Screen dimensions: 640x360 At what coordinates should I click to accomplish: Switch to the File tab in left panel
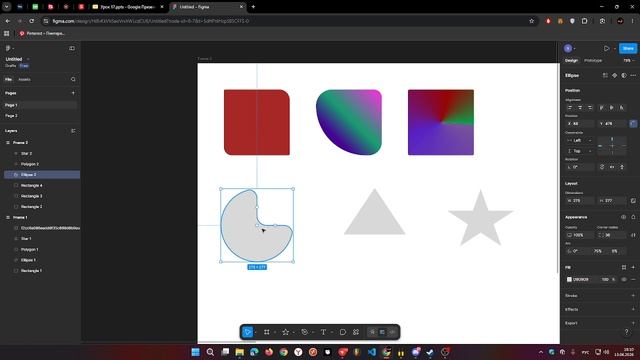click(8, 80)
